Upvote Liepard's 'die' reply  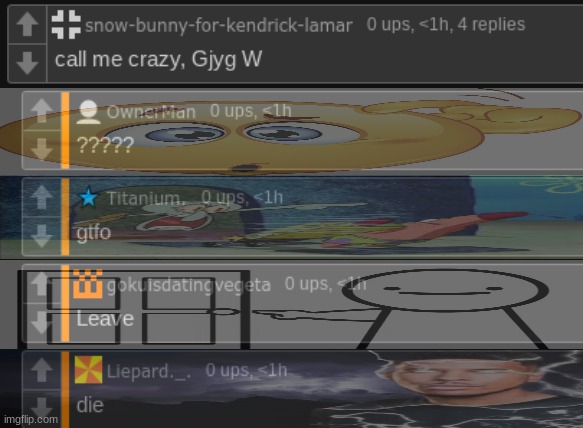coord(41,370)
